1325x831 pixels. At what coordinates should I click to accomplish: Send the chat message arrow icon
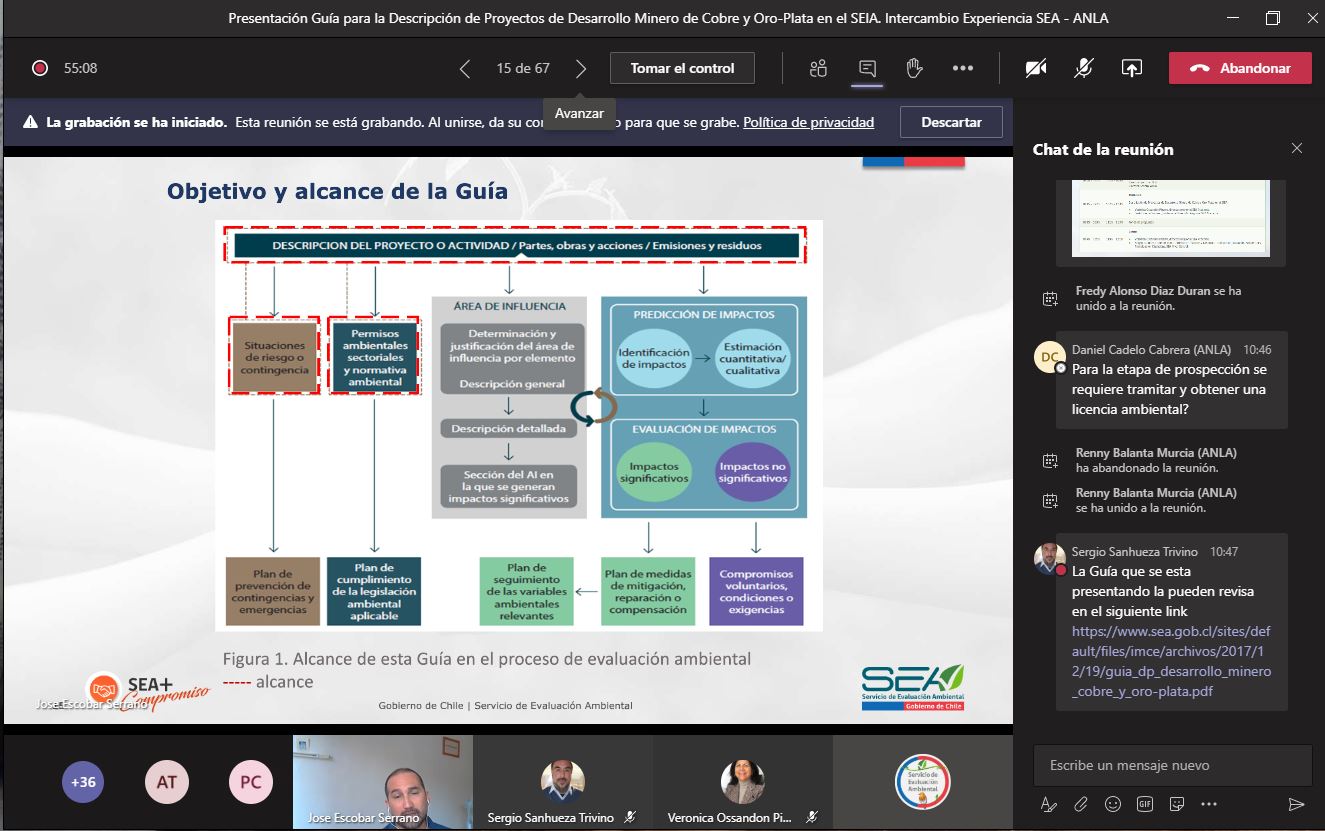point(1296,804)
